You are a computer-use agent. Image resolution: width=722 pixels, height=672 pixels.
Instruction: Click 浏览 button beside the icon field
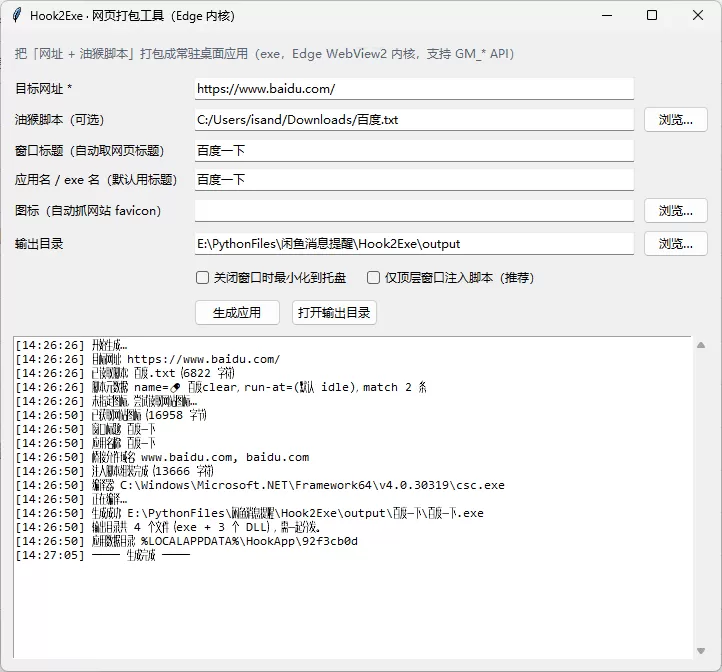675,210
